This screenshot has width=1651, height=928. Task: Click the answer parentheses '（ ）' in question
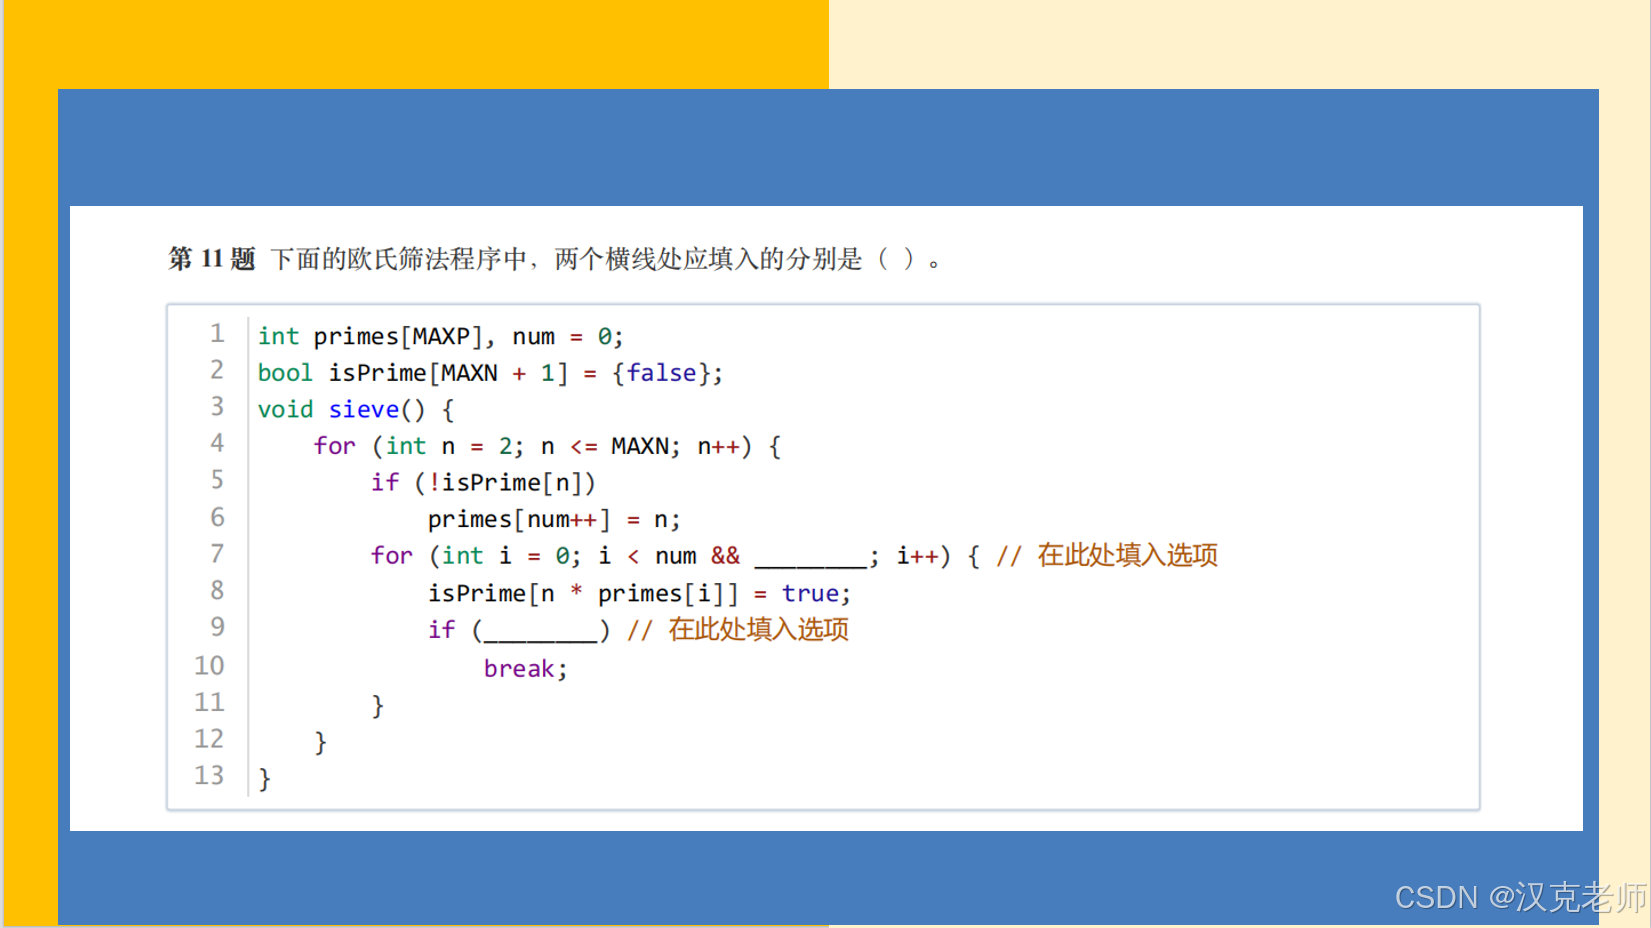tap(895, 259)
